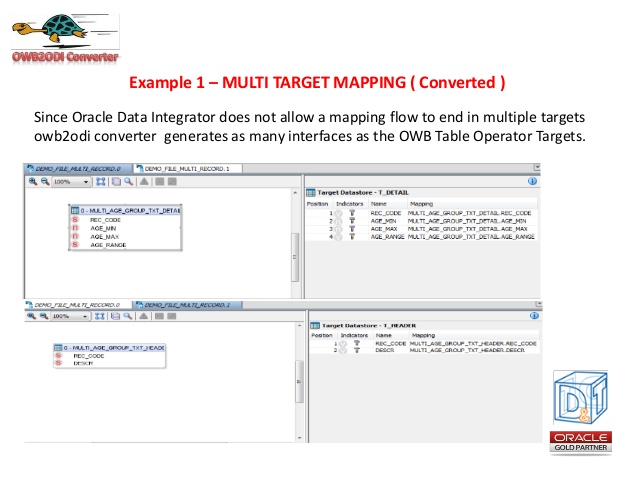Click execution indicator icon for T_DETAIL REC_CODE row
Image resolution: width=638 pixels, height=479 pixels.
click(x=352, y=213)
